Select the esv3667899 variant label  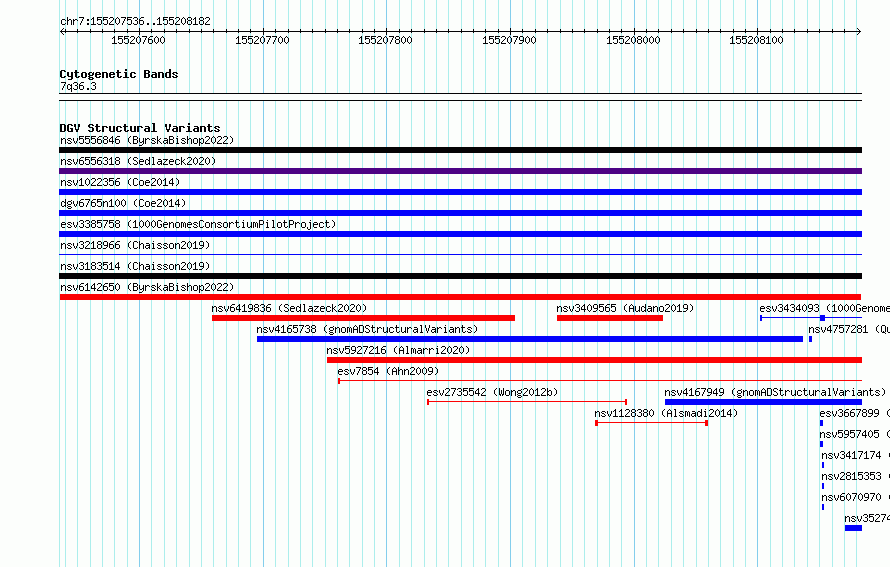(x=854, y=413)
